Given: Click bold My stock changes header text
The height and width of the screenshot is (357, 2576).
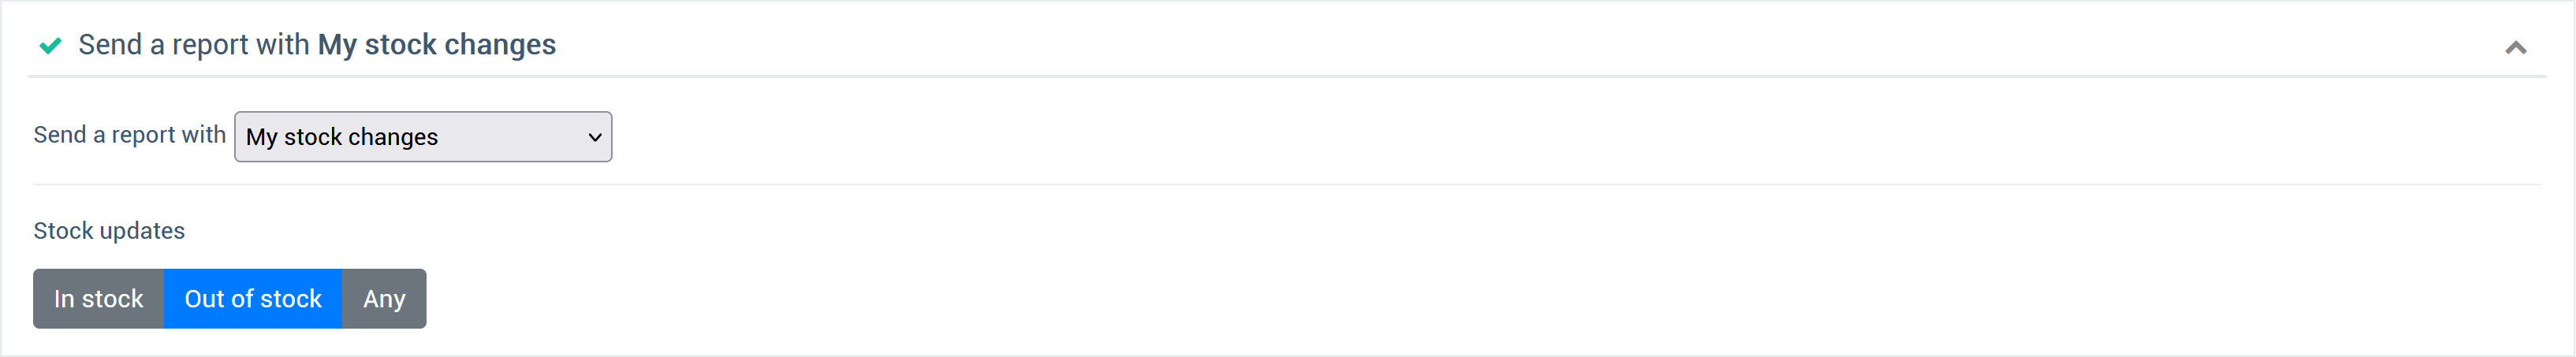Looking at the screenshot, I should (x=436, y=45).
